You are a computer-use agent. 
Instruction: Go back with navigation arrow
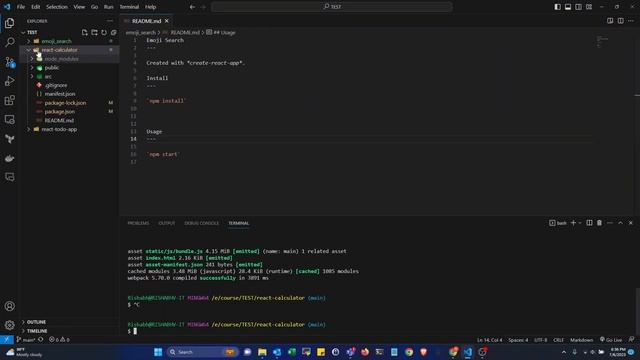(192, 7)
